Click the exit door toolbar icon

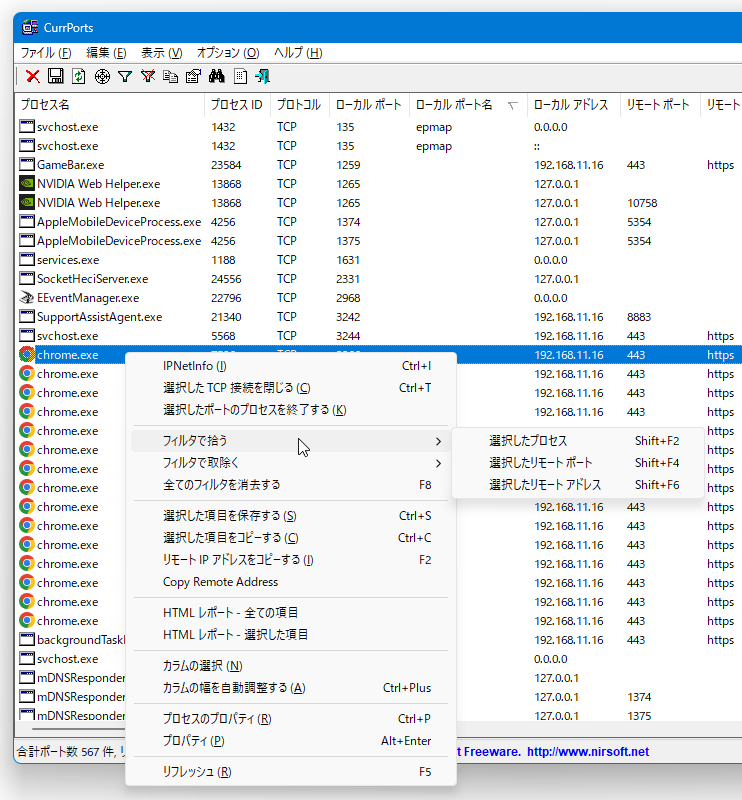tap(263, 77)
